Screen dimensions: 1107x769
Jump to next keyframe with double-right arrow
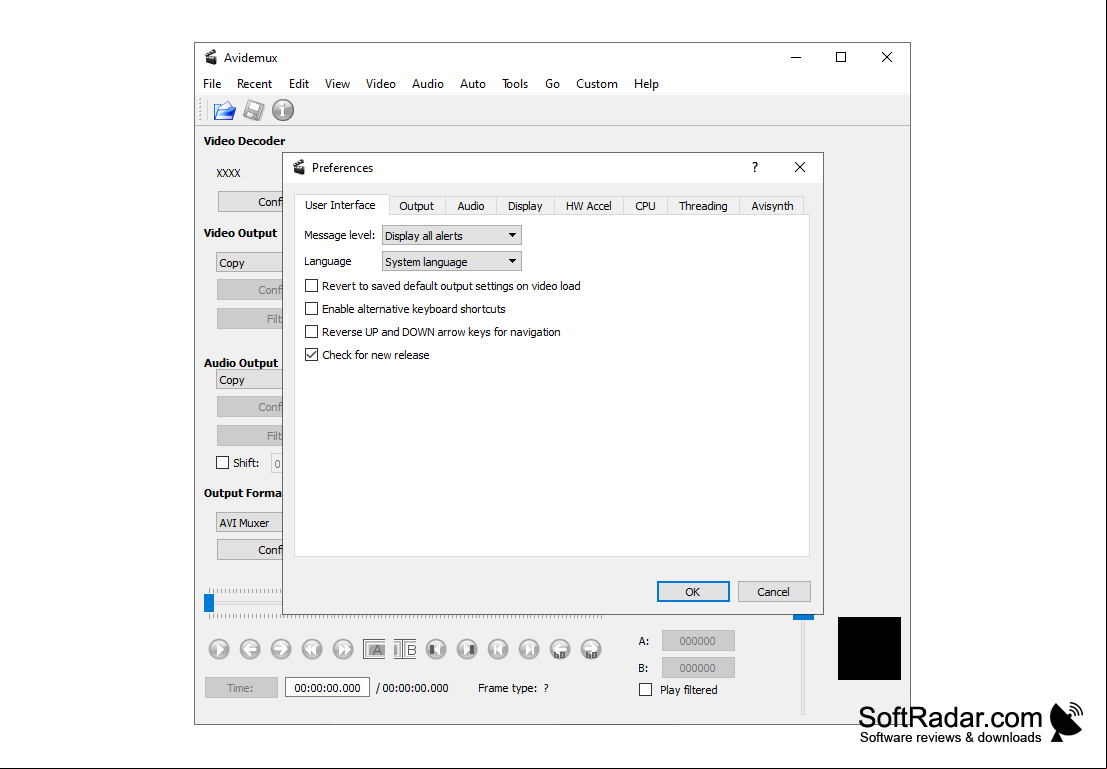(x=343, y=649)
